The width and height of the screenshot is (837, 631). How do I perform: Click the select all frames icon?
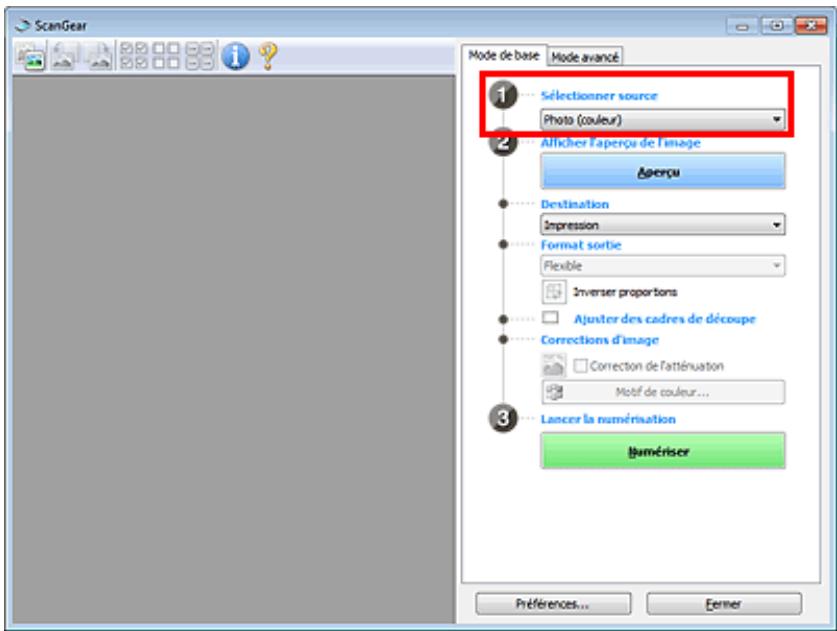[200, 56]
